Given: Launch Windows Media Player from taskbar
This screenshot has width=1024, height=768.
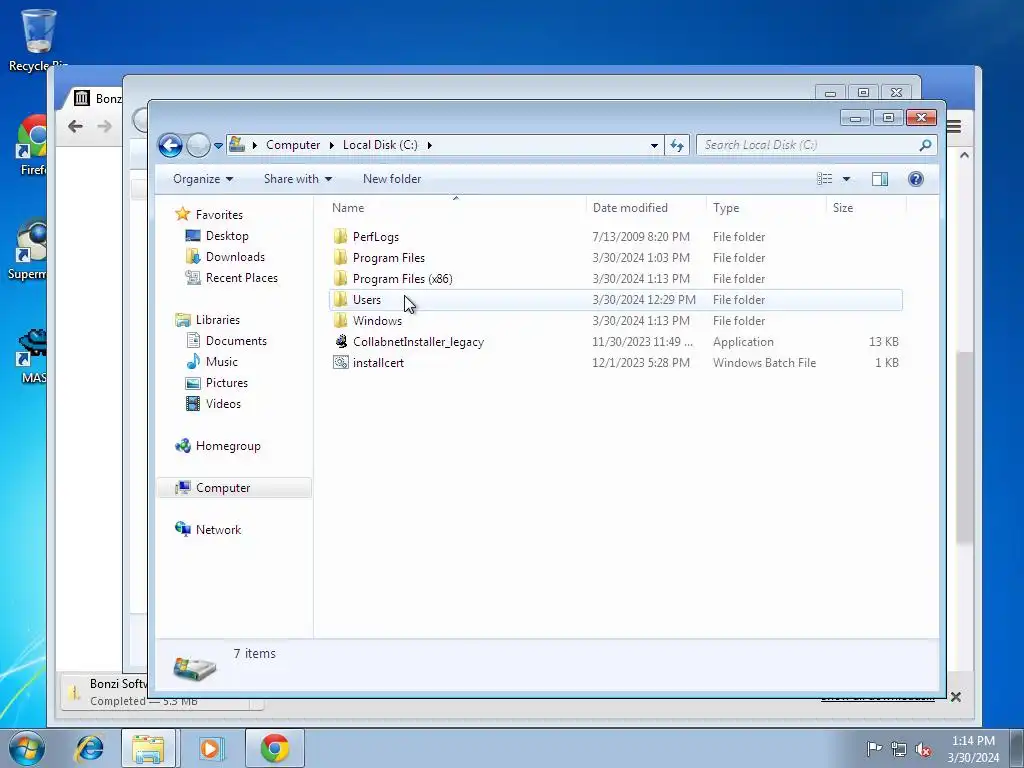Looking at the screenshot, I should pyautogui.click(x=210, y=748).
